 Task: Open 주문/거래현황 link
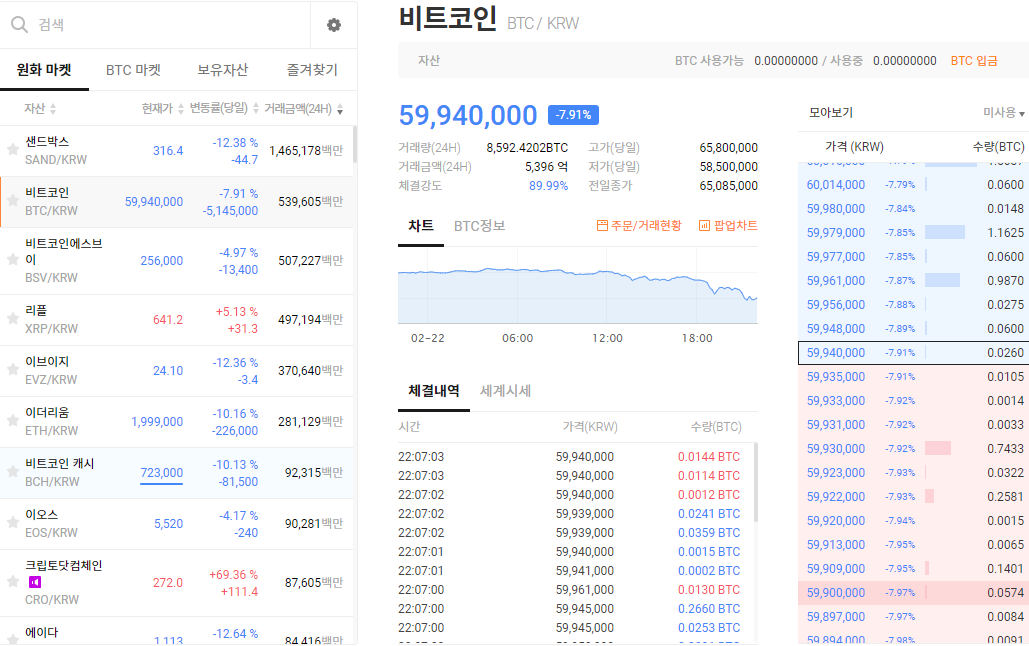[x=639, y=226]
